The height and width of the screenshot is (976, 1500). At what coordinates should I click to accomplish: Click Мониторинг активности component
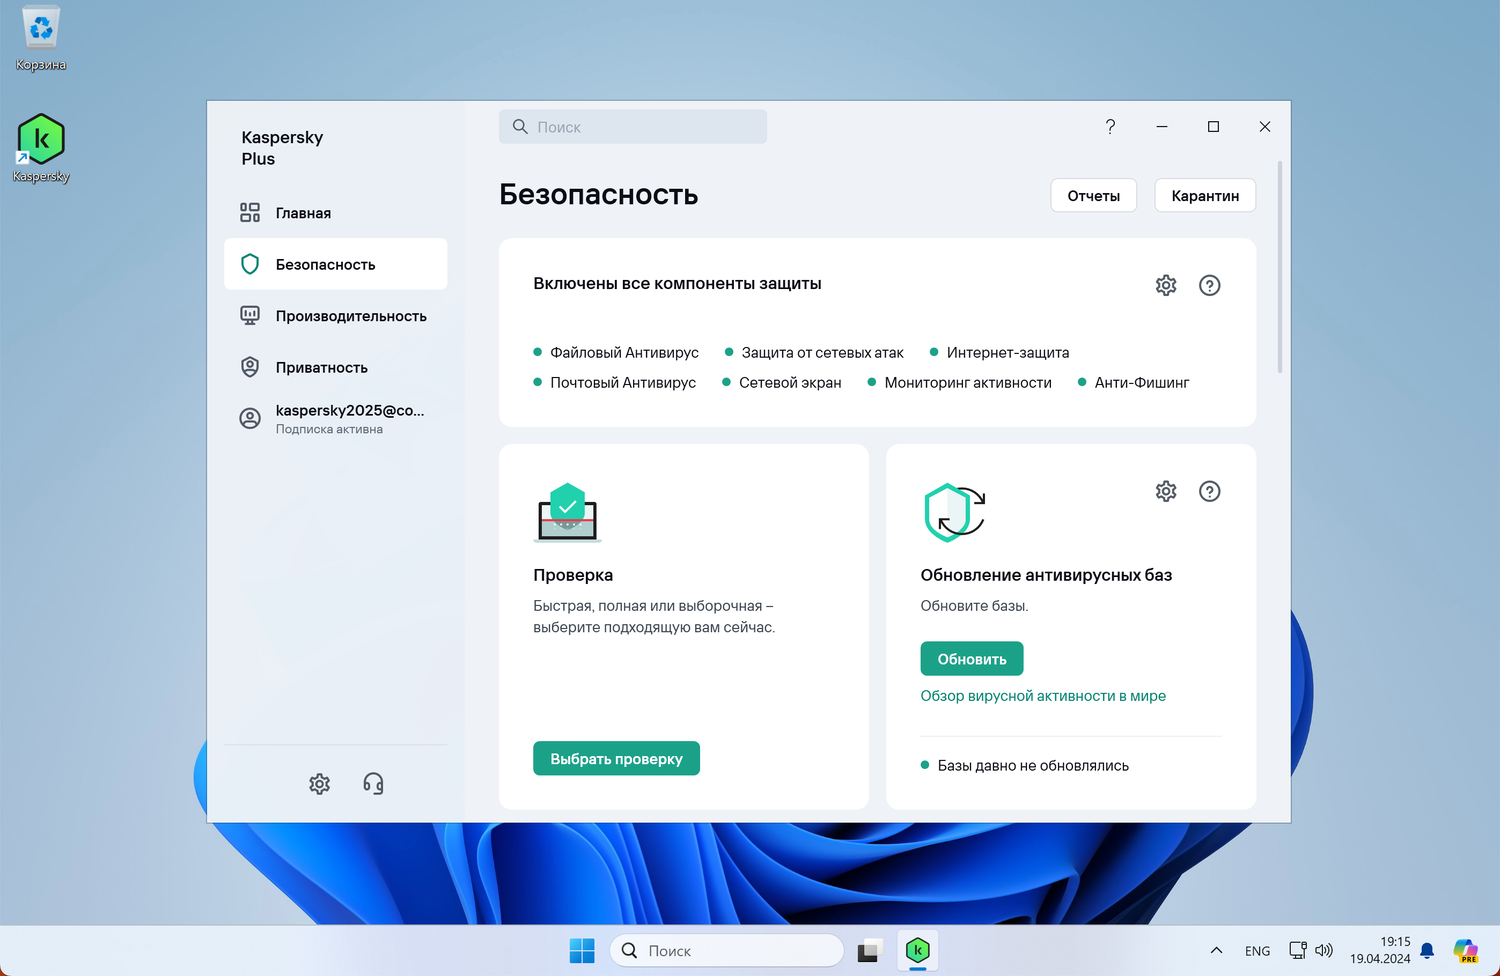(960, 382)
